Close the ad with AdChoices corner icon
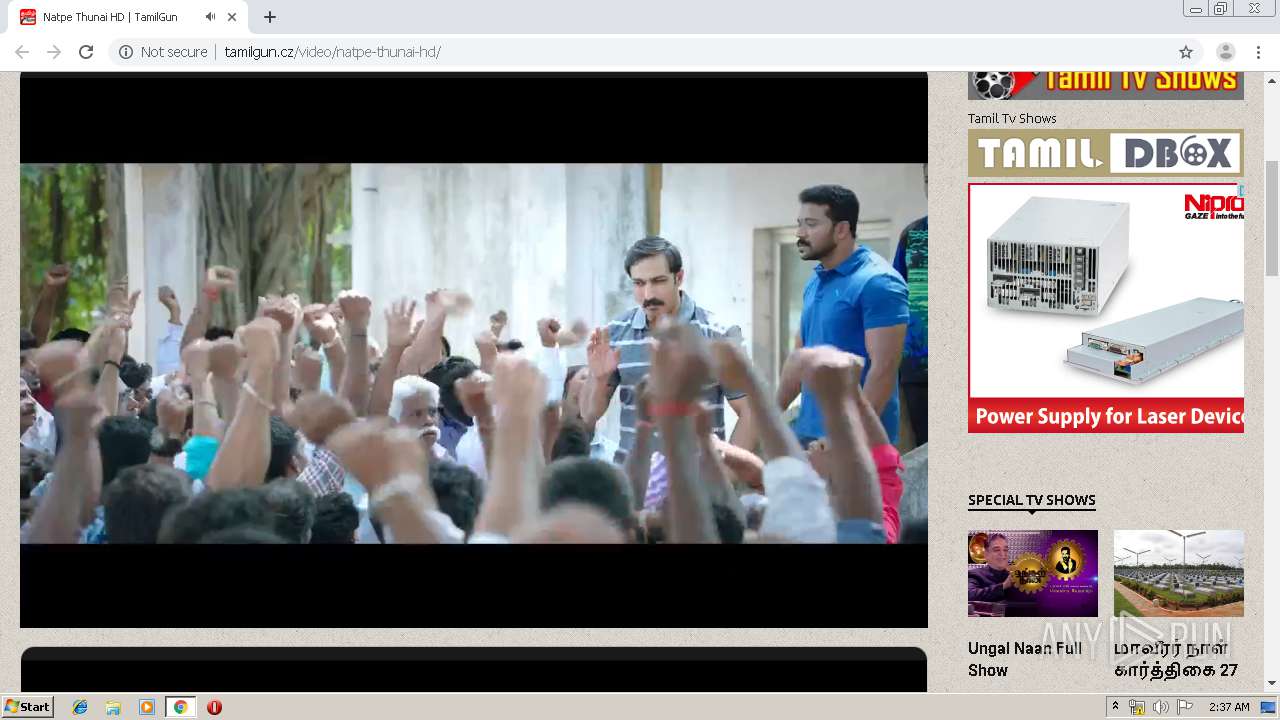 1240,189
